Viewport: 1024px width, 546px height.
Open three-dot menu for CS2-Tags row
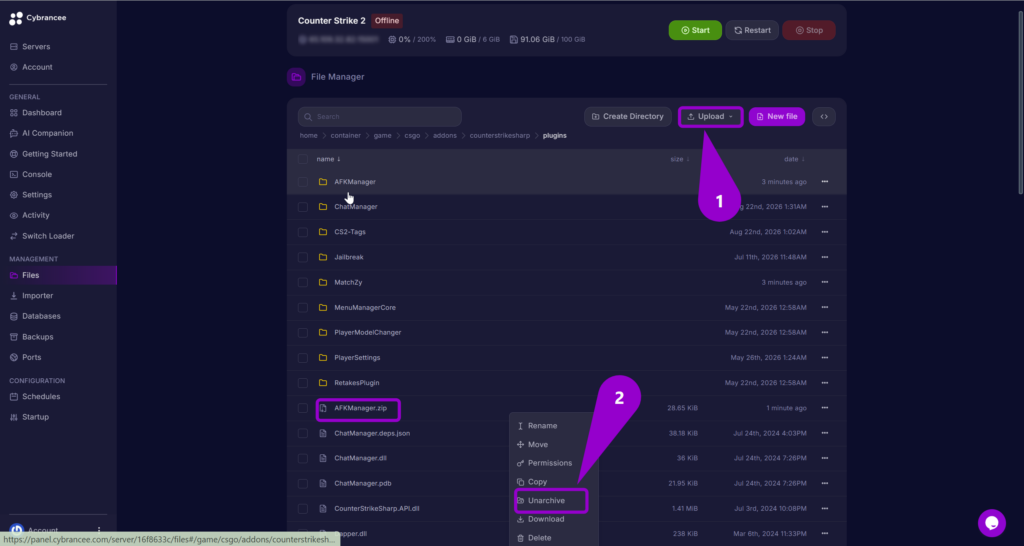825,232
